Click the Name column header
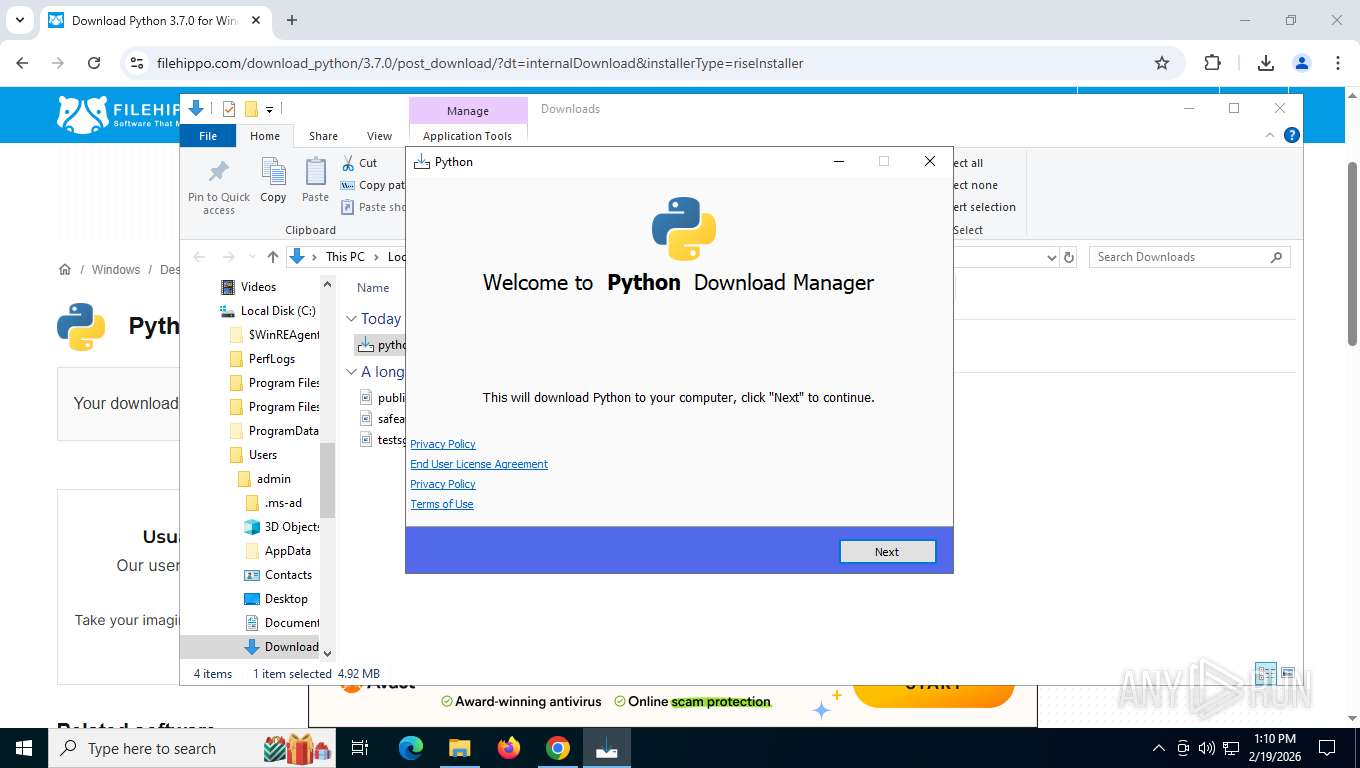The image size is (1360, 768). [x=373, y=288]
